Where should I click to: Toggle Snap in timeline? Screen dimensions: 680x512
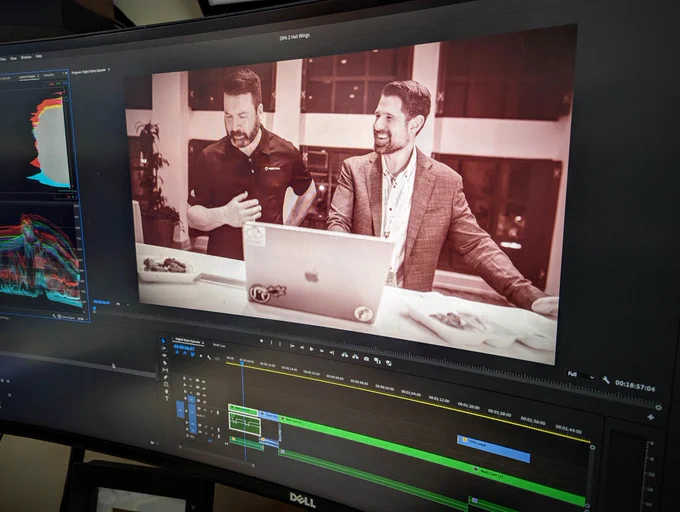pos(185,353)
